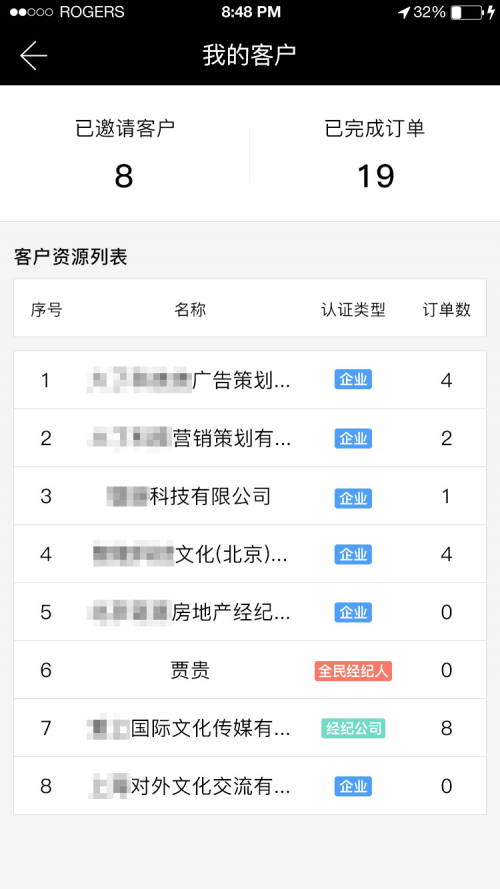The height and width of the screenshot is (889, 500).
Task: Tap the 企业 badge in row 1
Action: 353,380
